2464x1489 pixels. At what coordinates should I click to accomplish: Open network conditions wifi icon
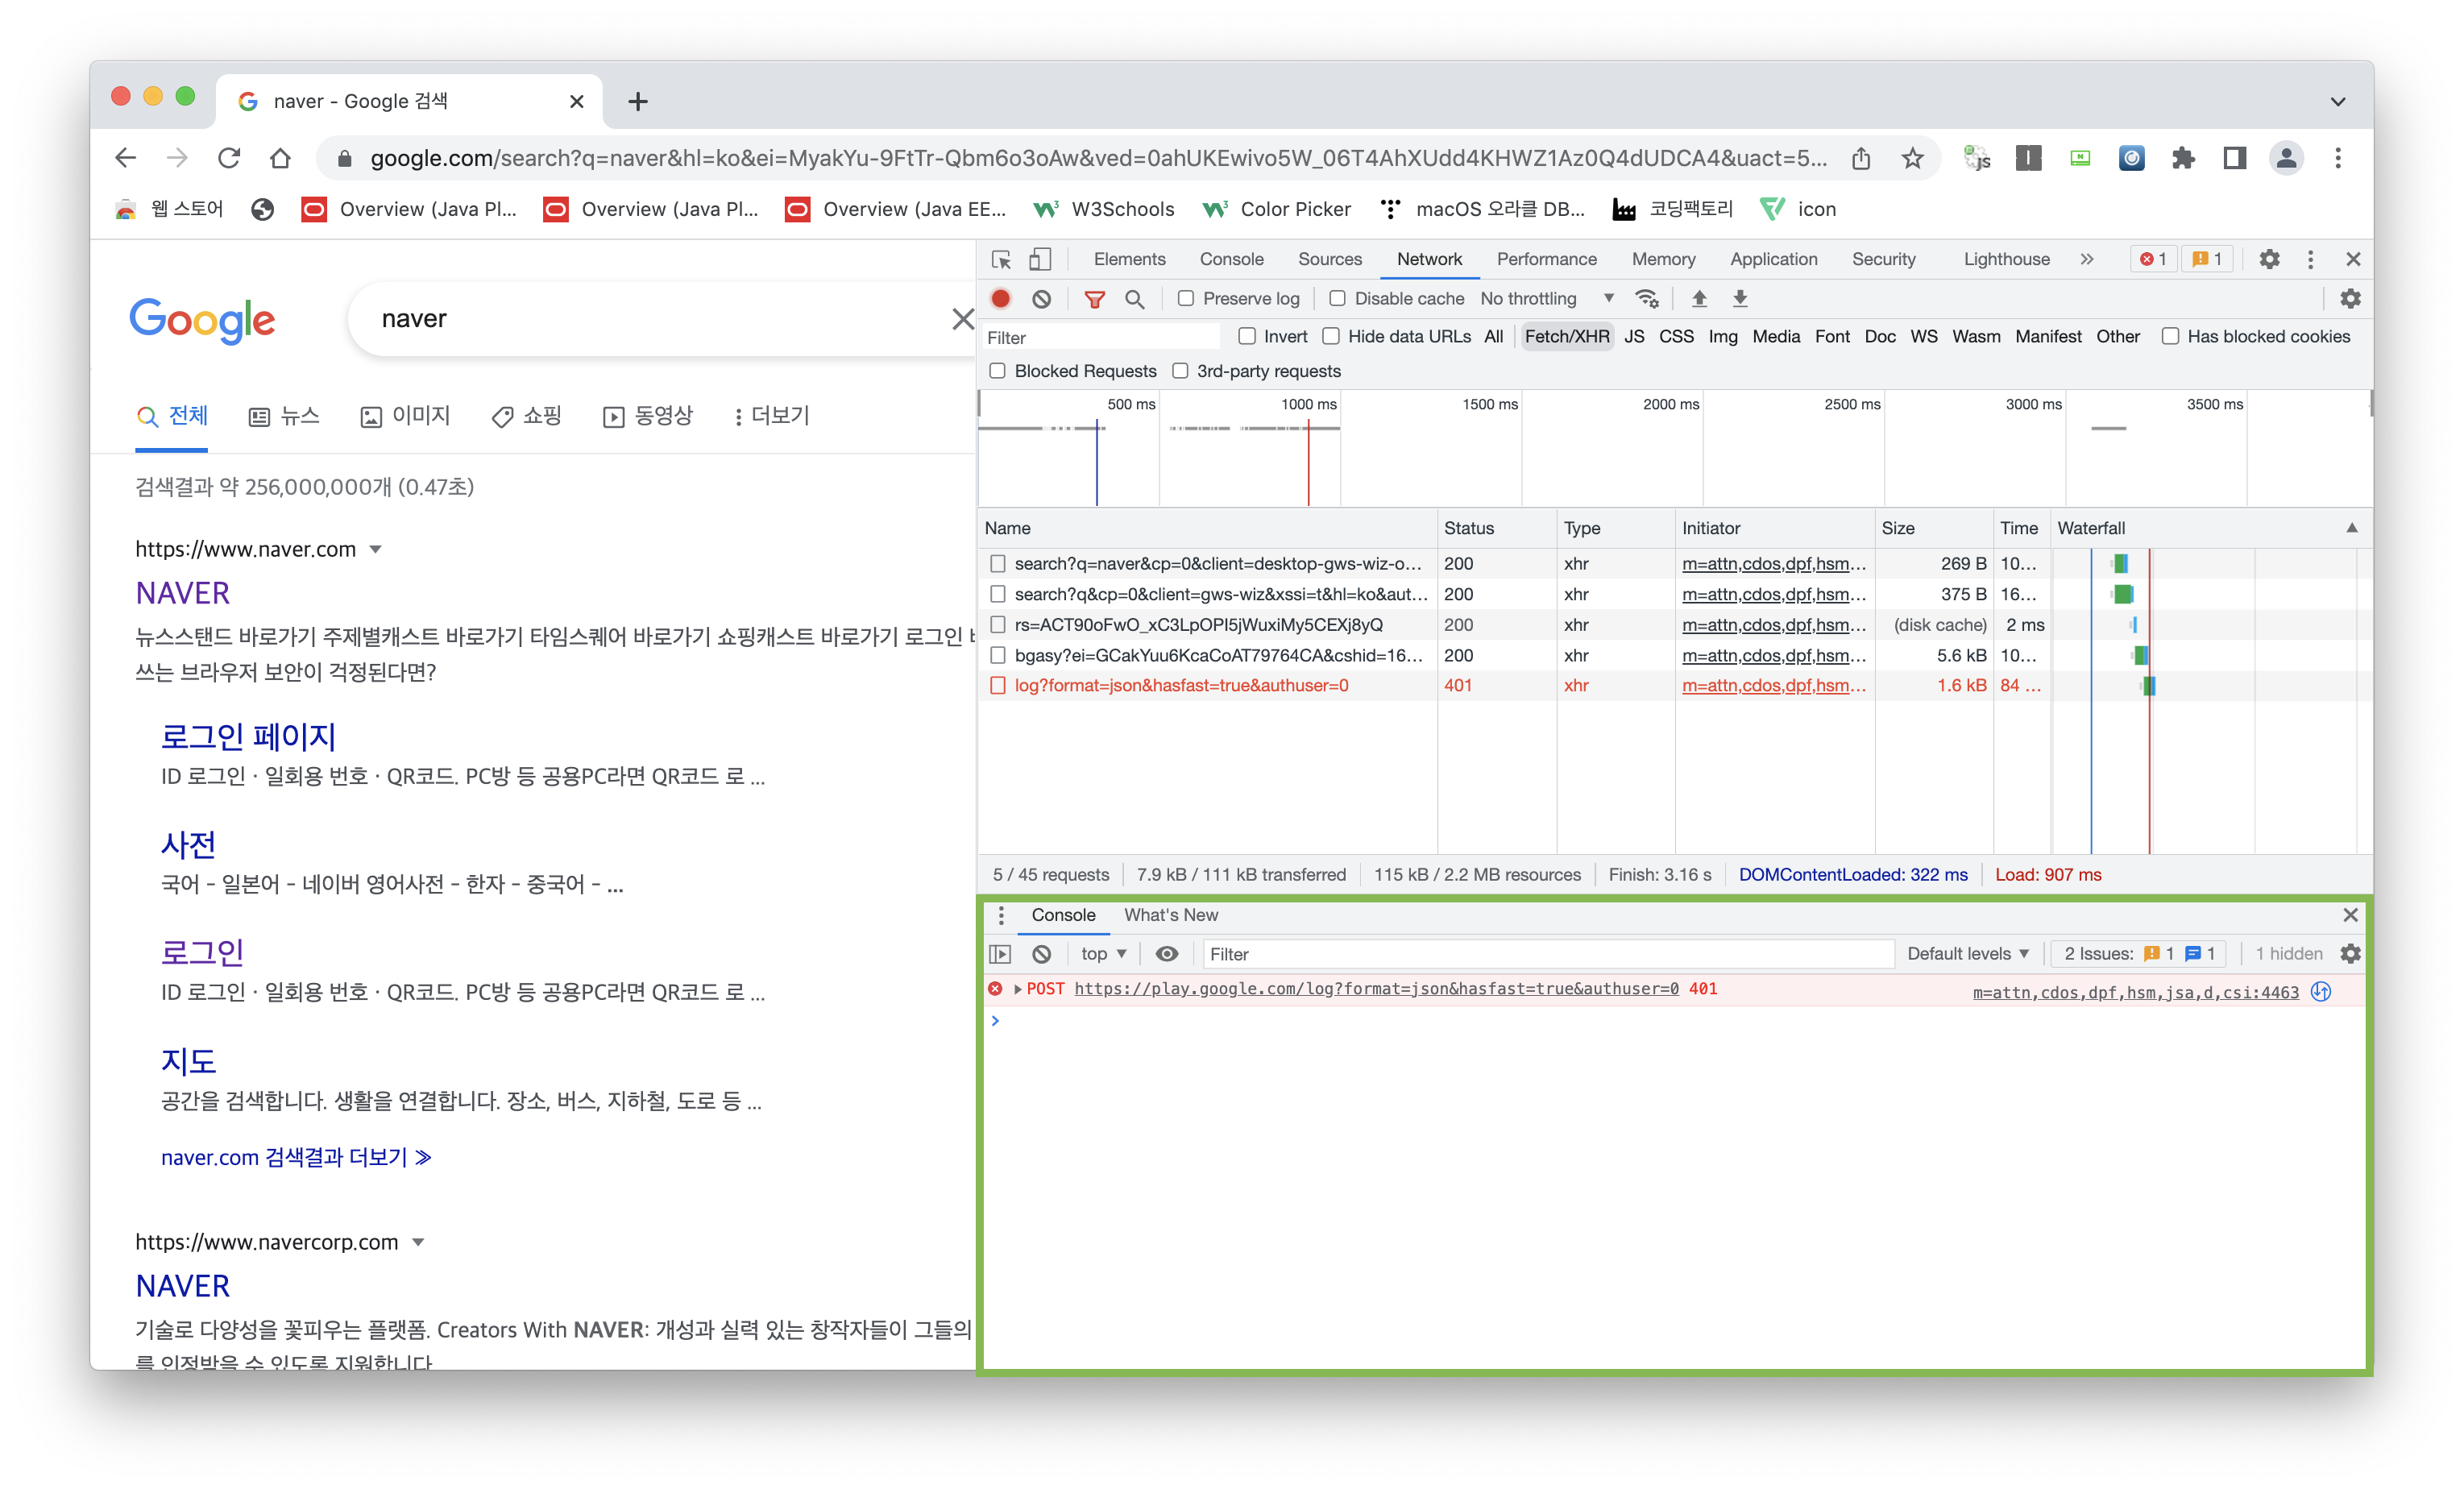tap(1646, 298)
